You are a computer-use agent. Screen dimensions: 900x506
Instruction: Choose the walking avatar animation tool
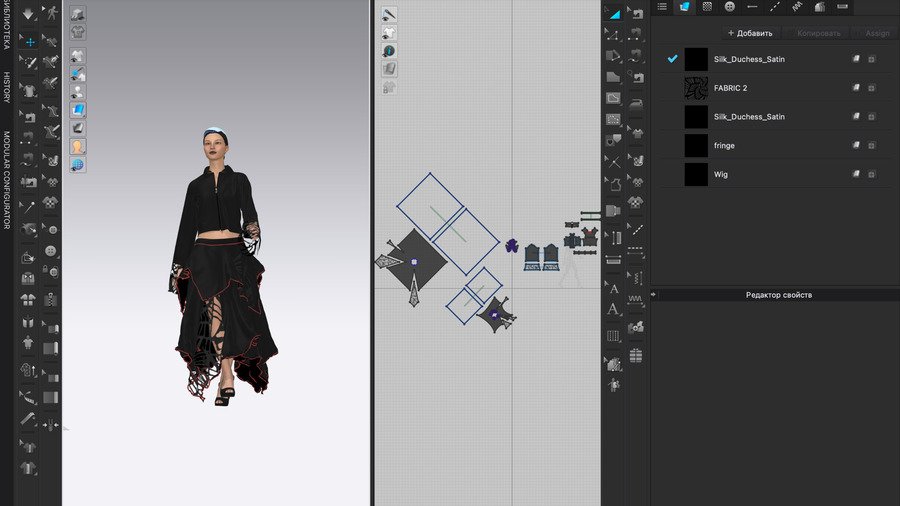[x=52, y=13]
